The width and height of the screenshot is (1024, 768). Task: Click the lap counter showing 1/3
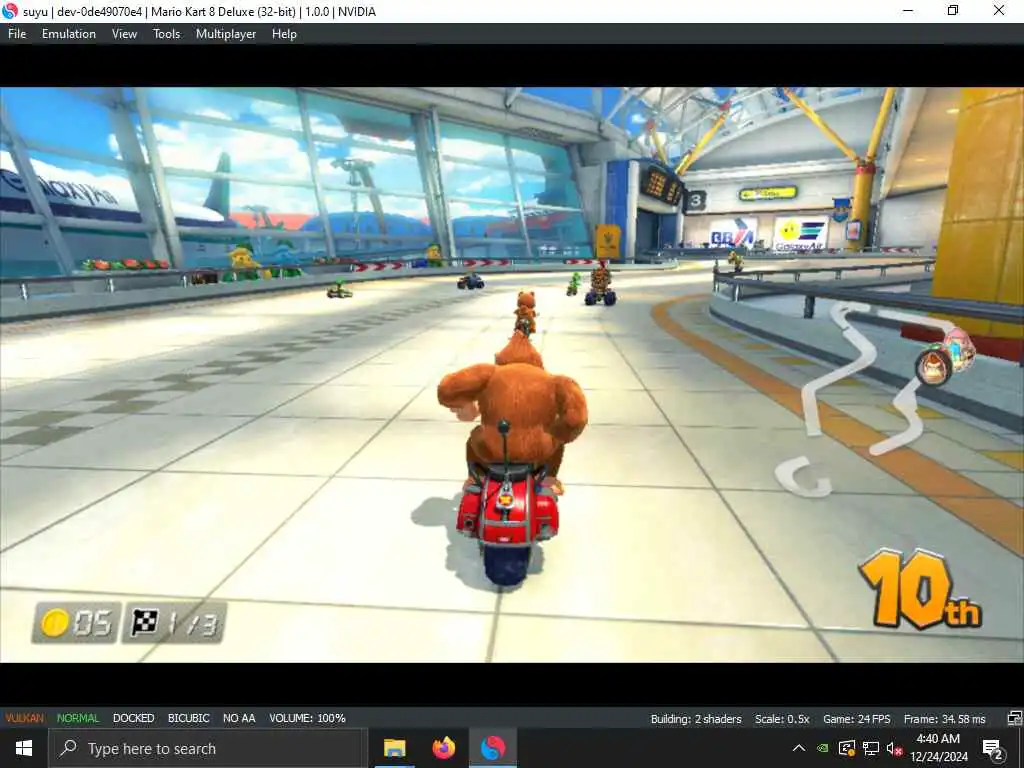[174, 623]
